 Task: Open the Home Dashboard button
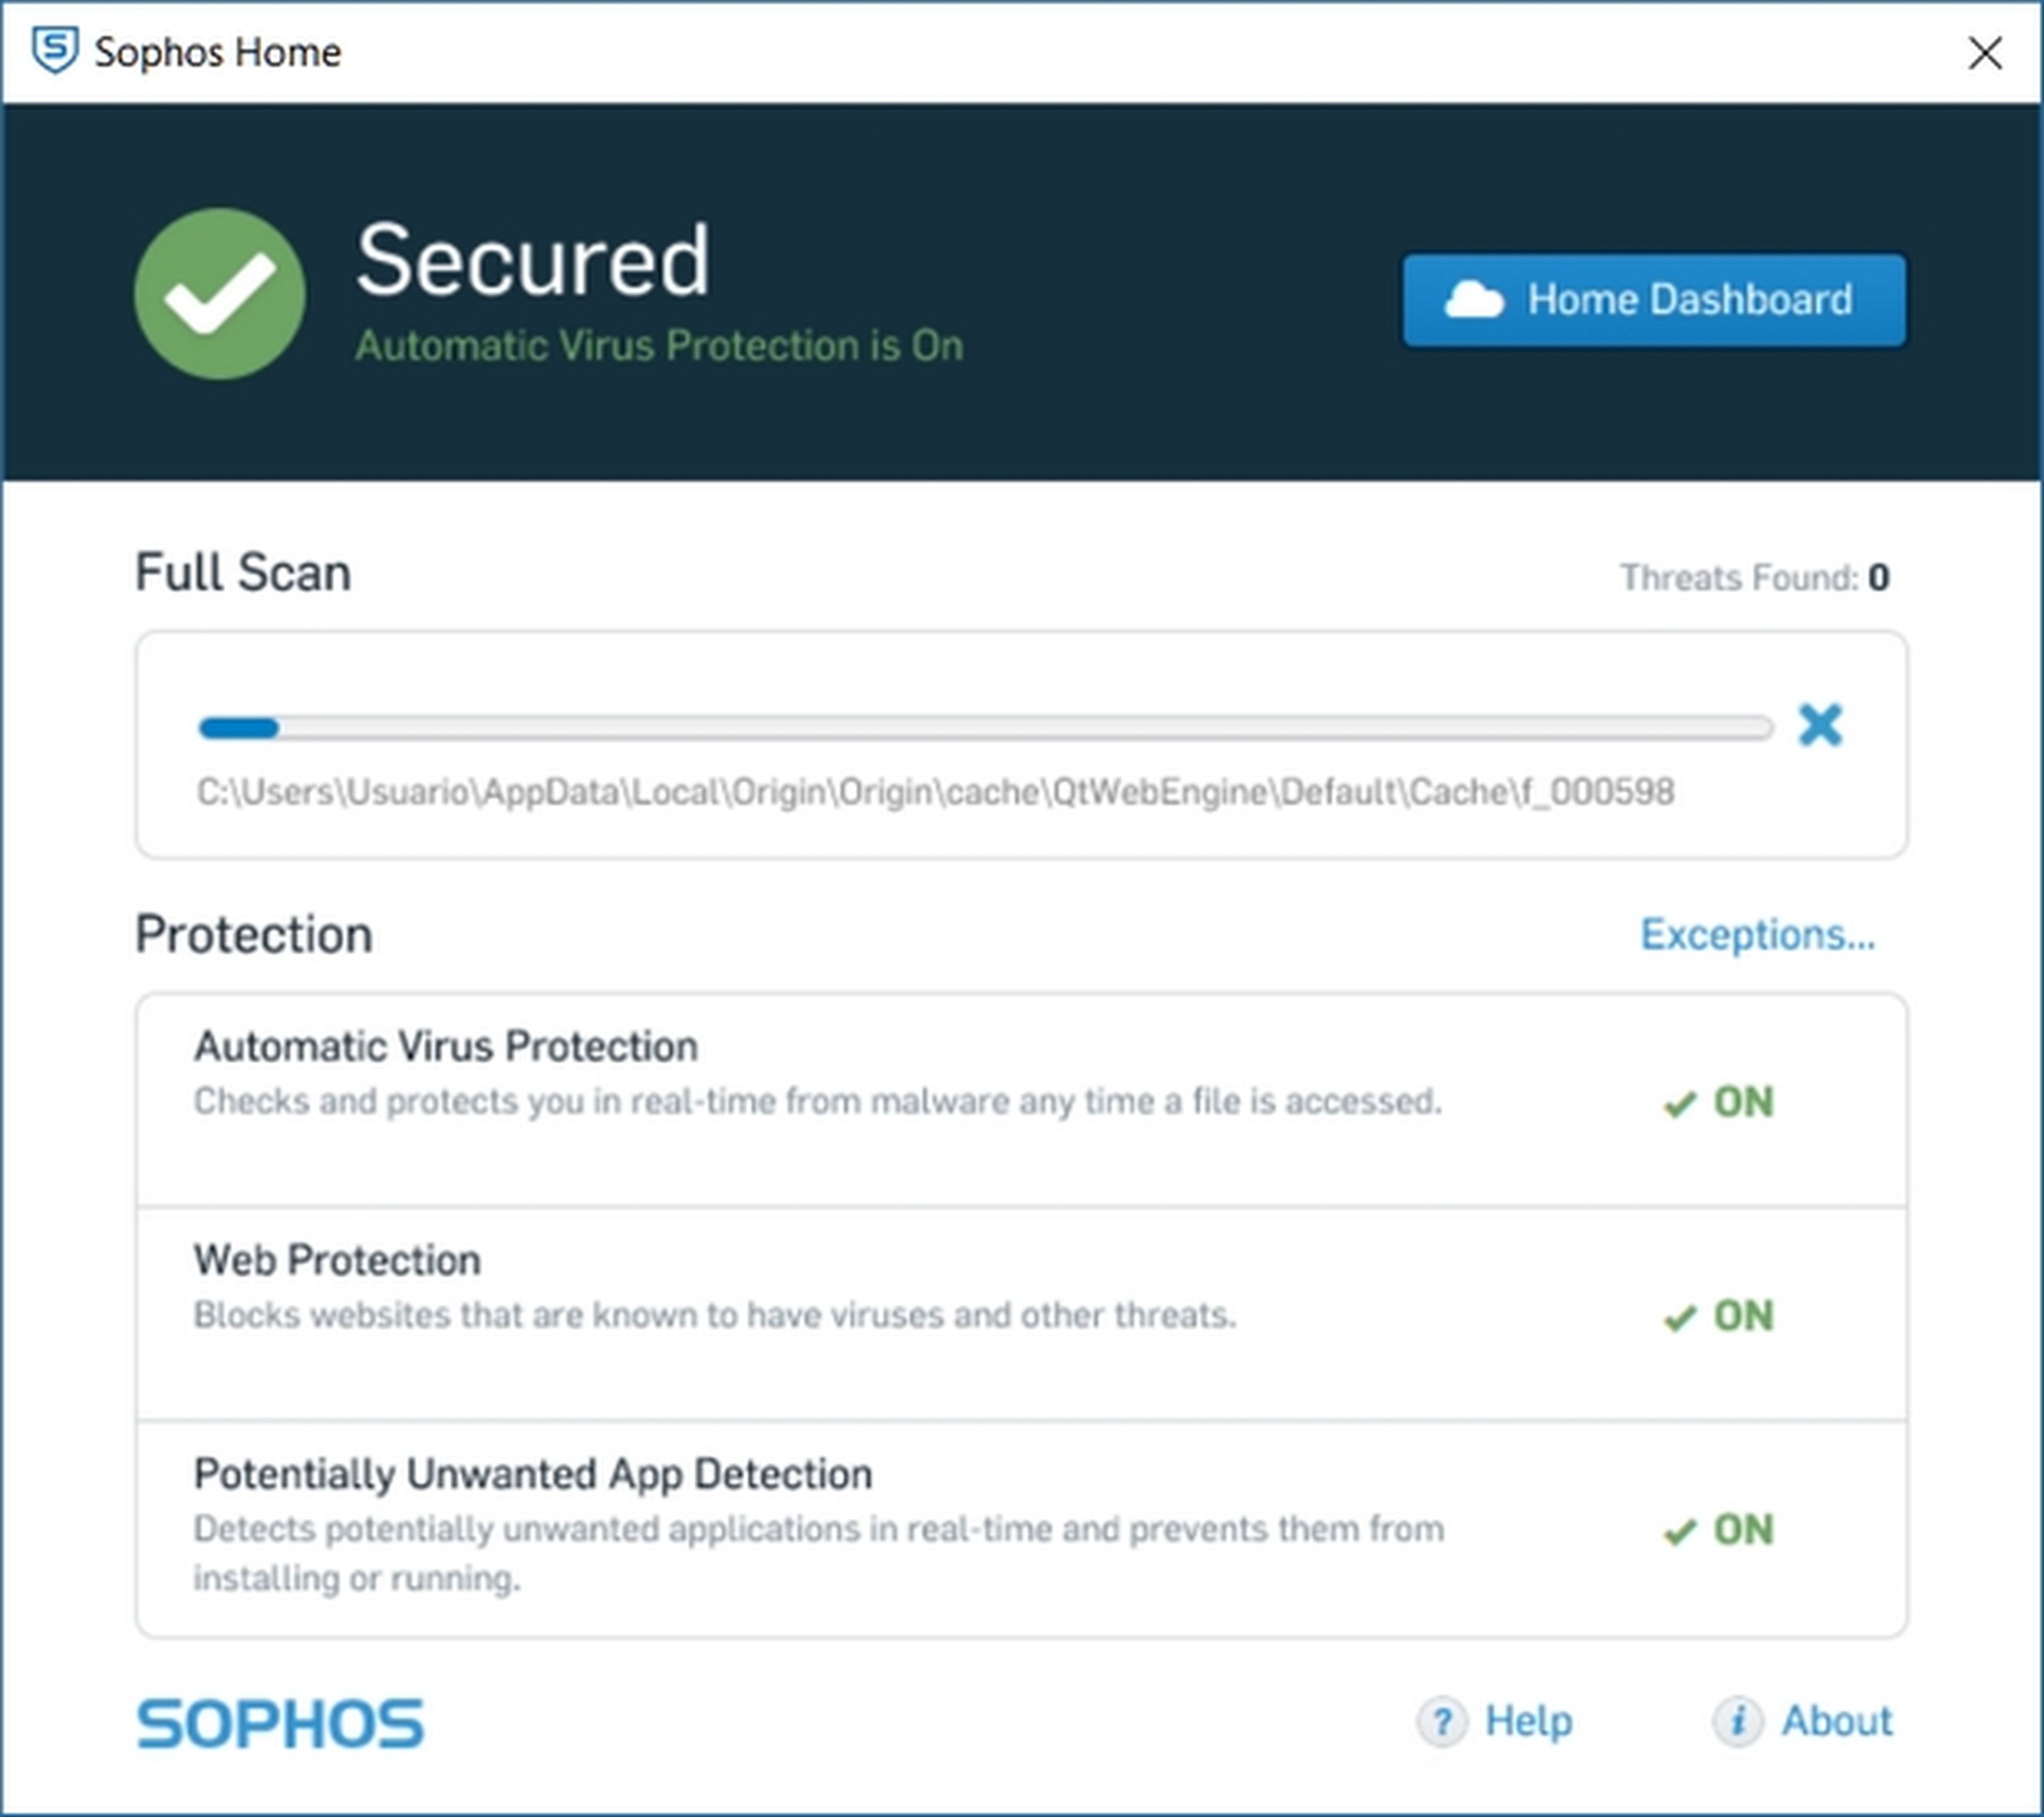[1654, 300]
